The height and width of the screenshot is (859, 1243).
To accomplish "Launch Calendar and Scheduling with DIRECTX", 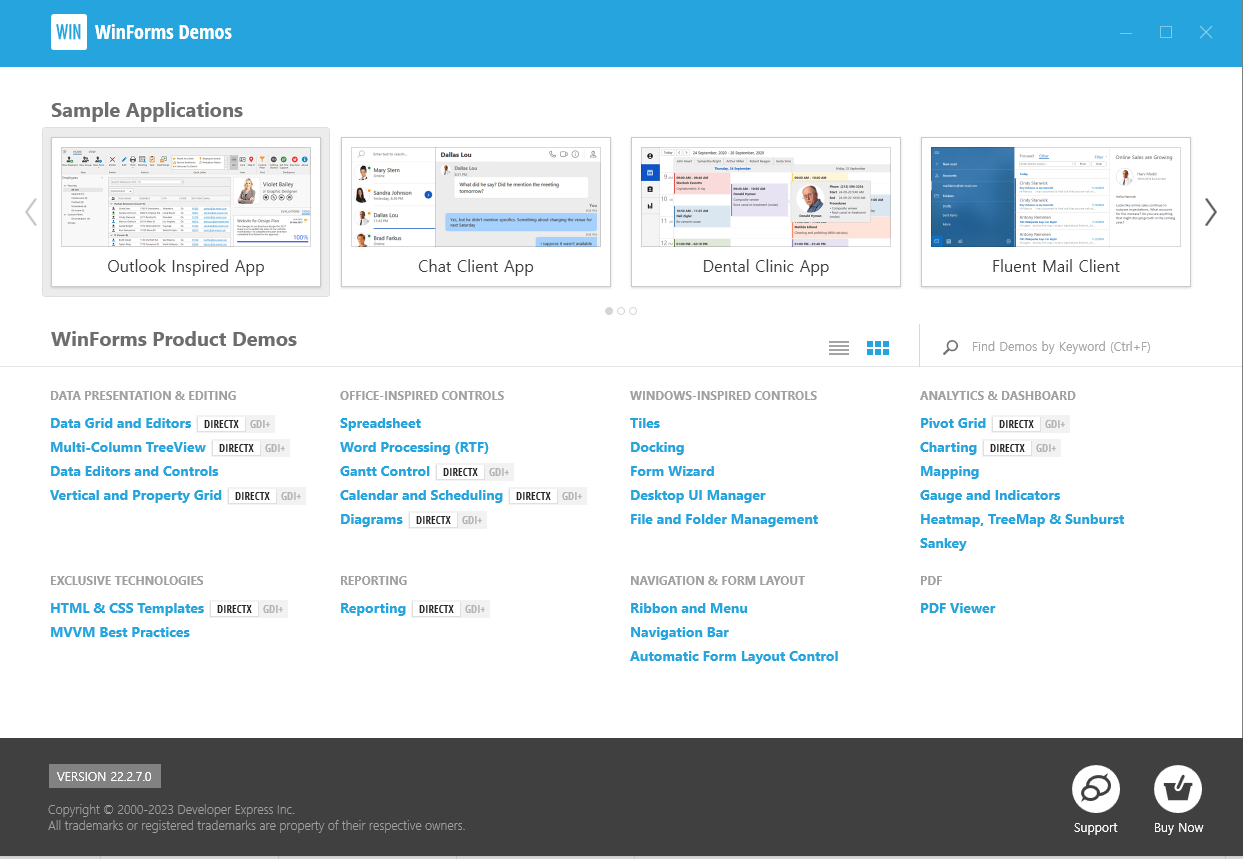I will [x=534, y=496].
